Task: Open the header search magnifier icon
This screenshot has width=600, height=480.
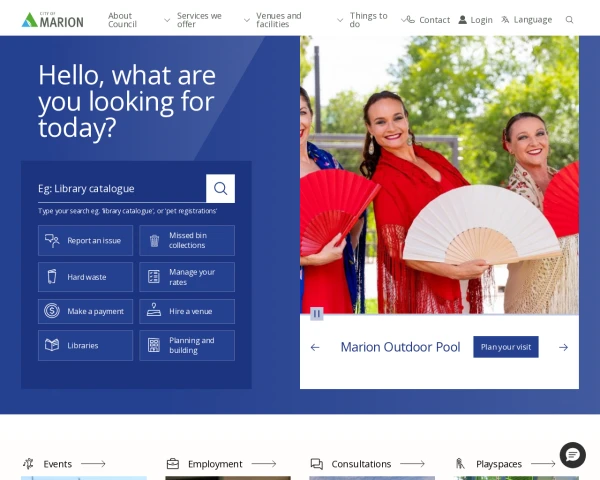Action: [x=569, y=20]
